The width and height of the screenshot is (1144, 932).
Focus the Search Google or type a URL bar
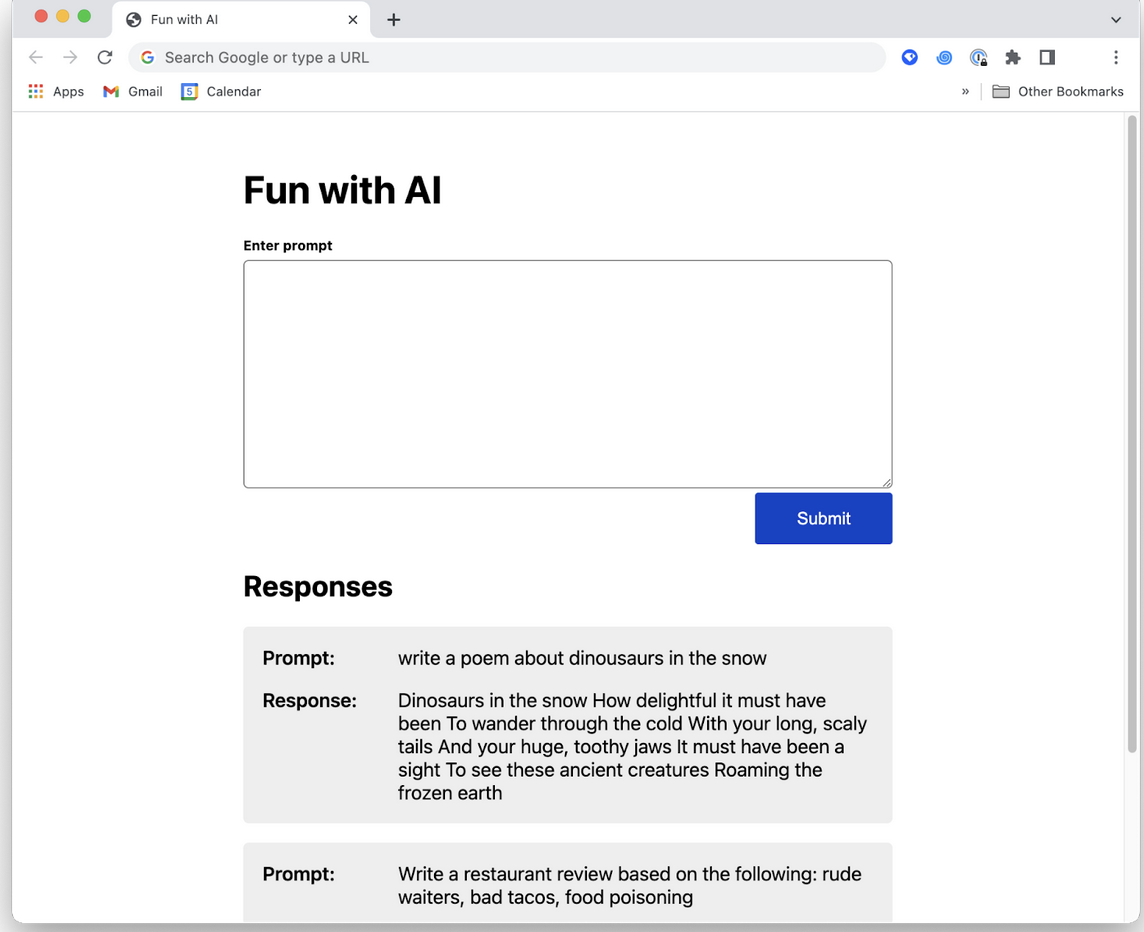(x=507, y=58)
